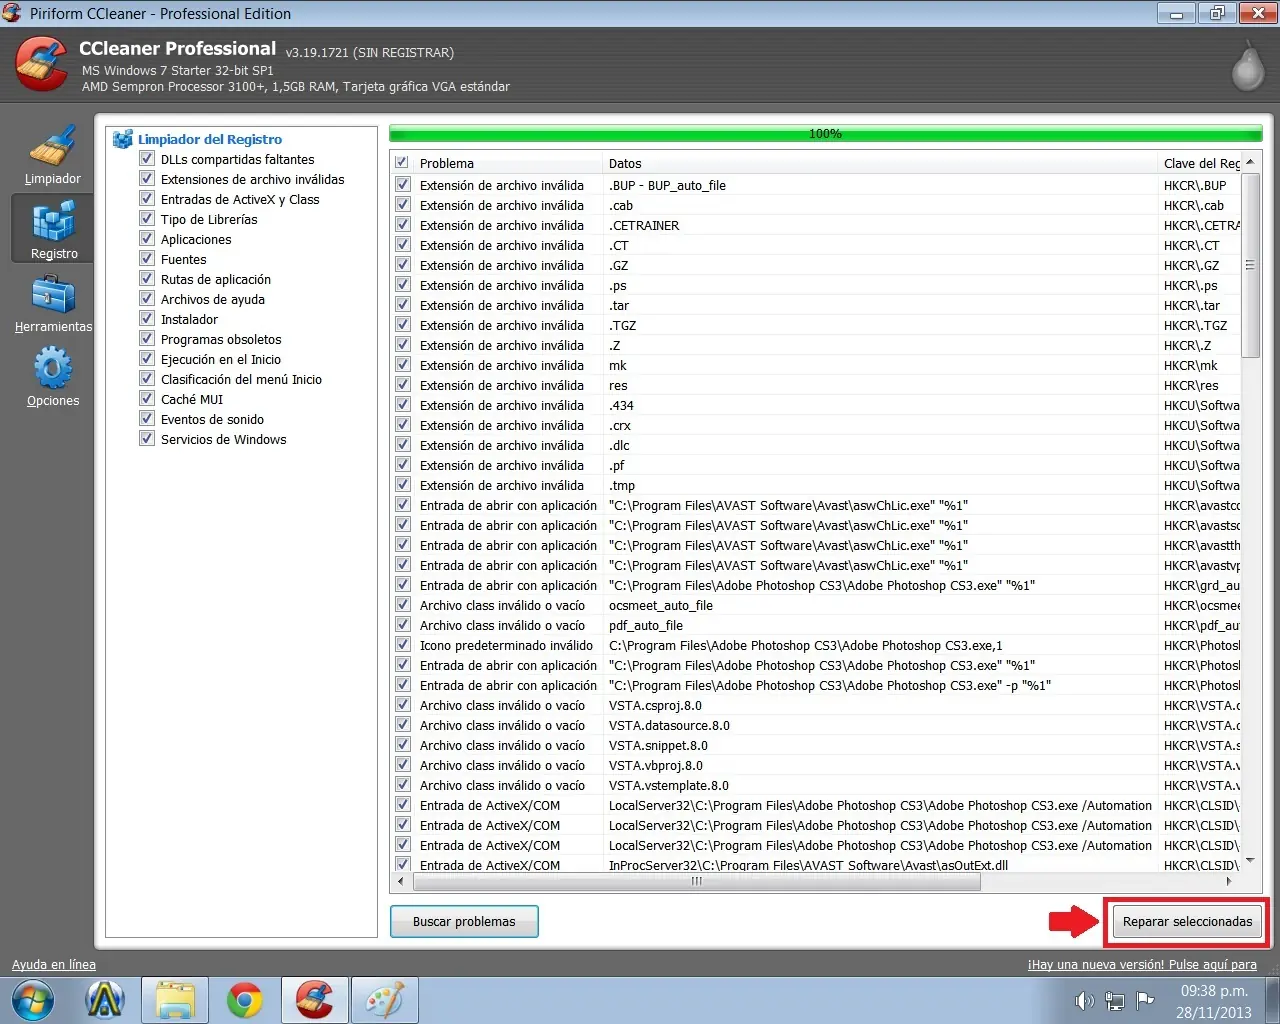
Task: Click Reparar seleccionadas button
Action: (1187, 922)
